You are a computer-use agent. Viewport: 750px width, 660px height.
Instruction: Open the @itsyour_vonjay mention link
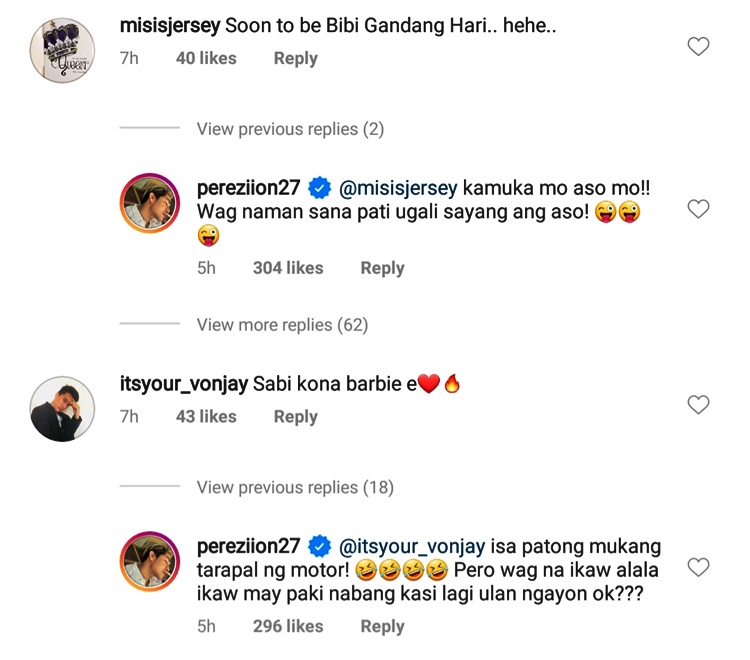click(413, 546)
